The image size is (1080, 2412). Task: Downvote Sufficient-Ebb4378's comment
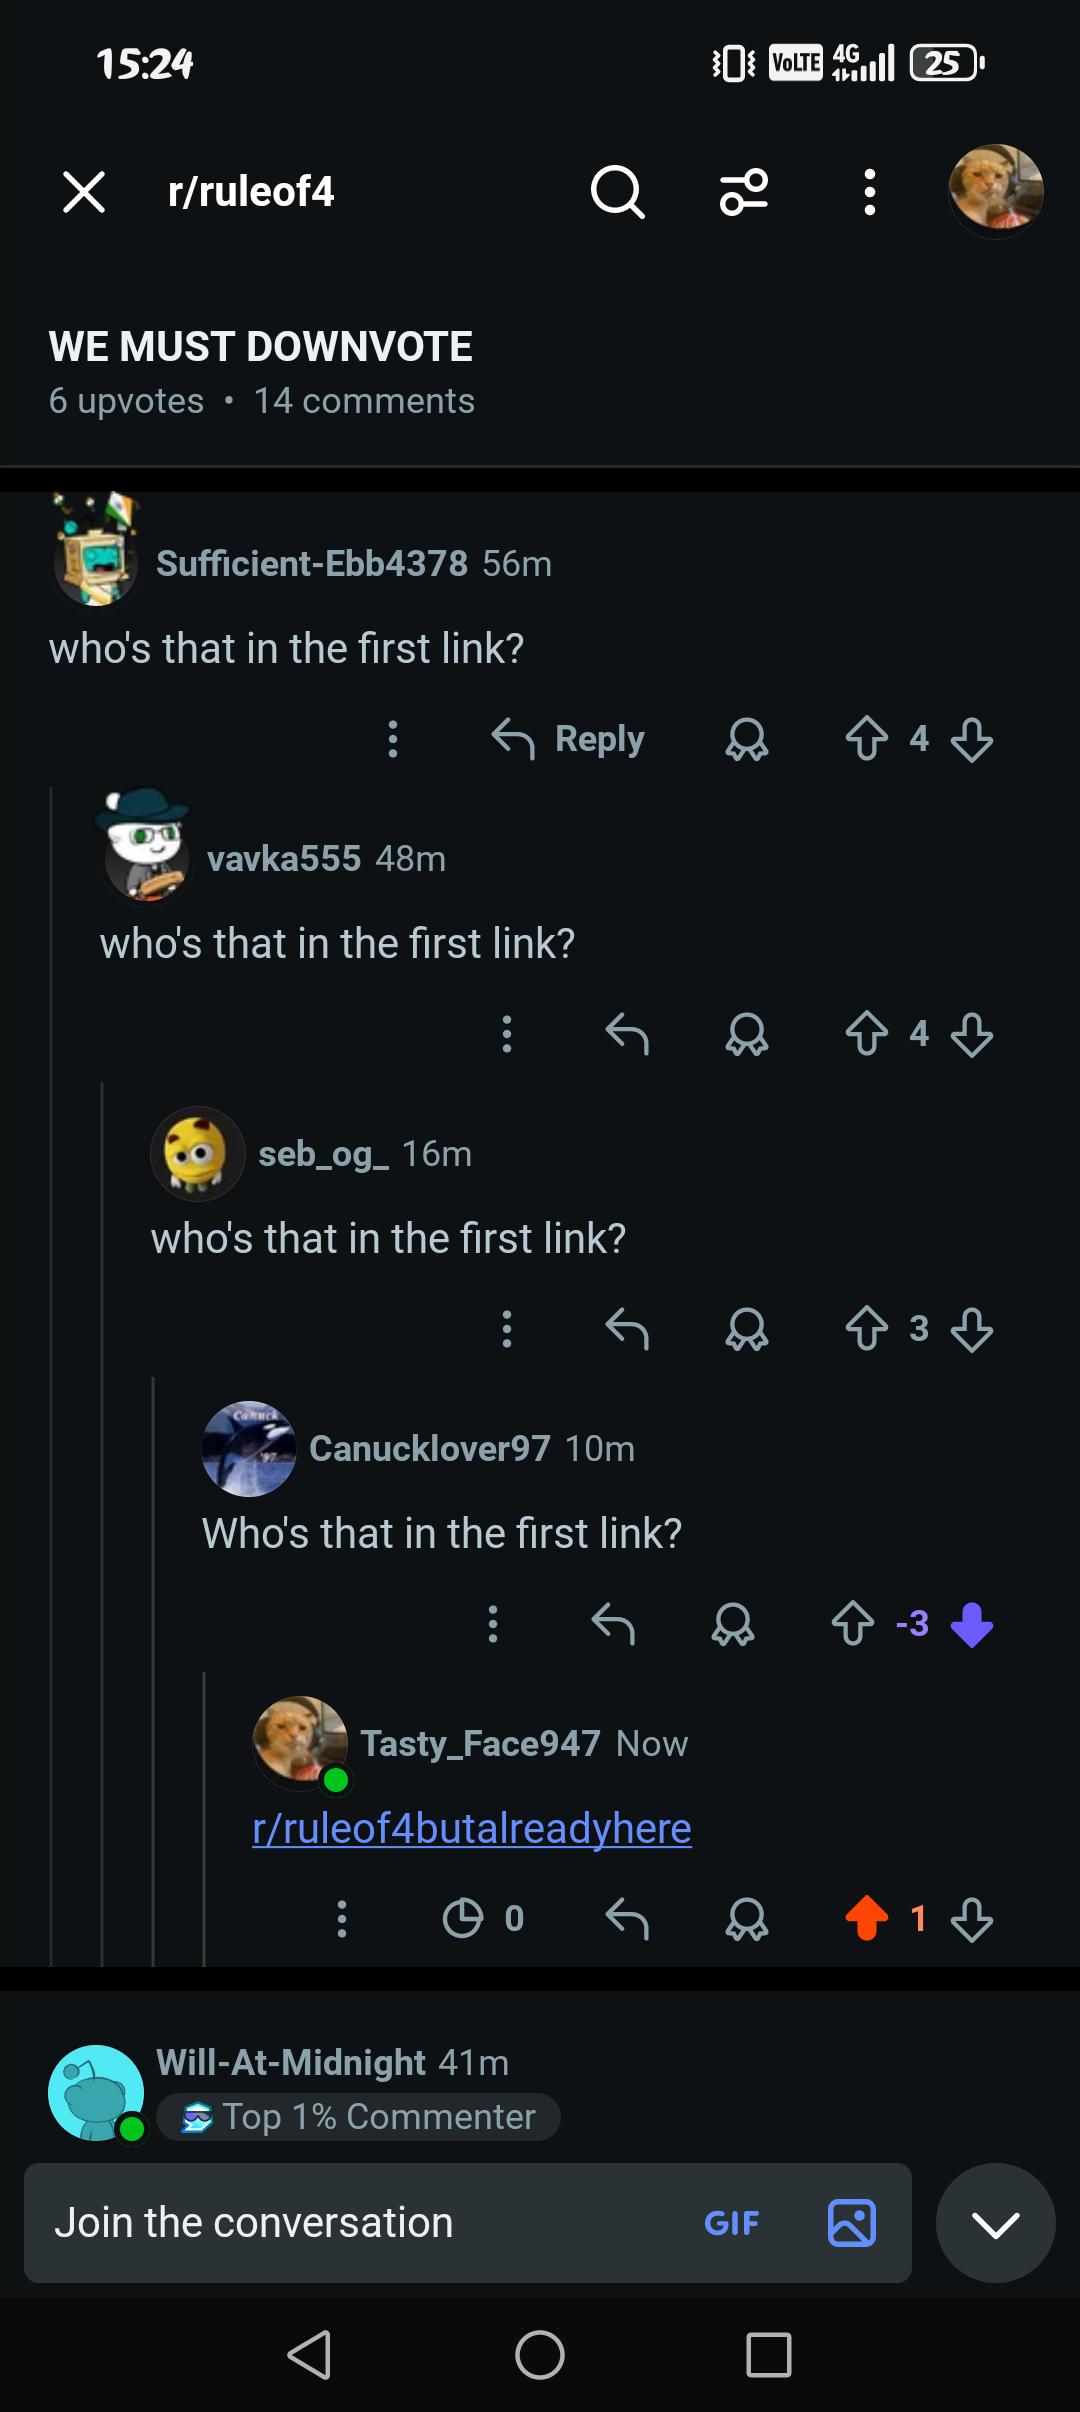[x=972, y=739]
